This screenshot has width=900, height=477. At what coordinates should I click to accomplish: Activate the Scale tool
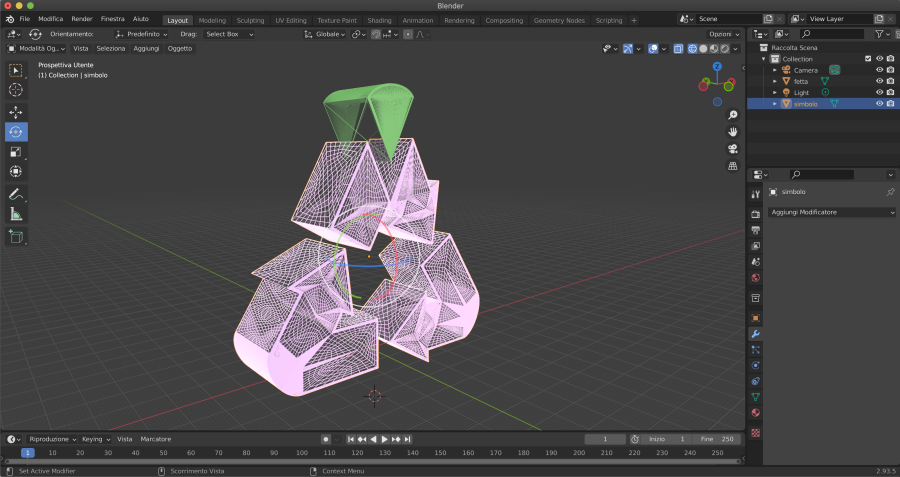click(16, 152)
